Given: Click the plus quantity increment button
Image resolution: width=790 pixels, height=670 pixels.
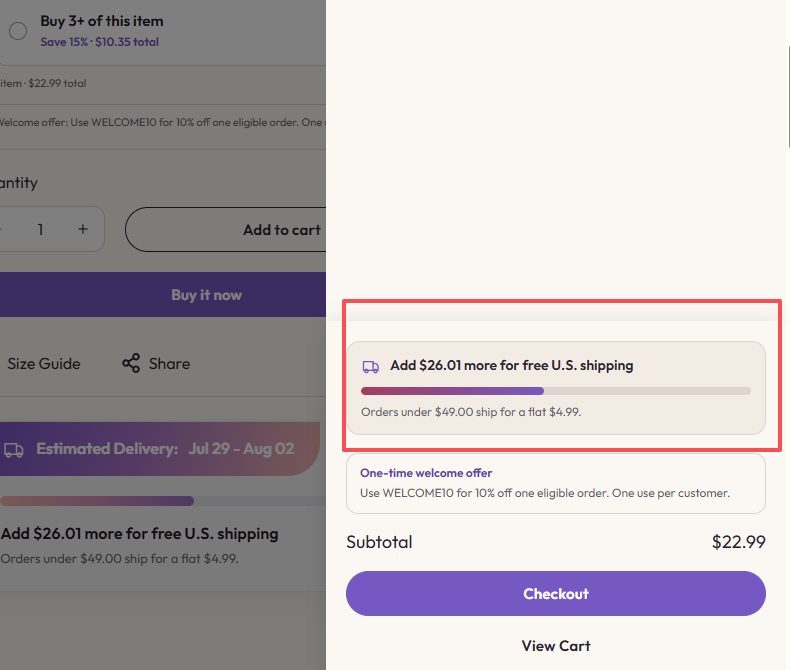Looking at the screenshot, I should pyautogui.click(x=83, y=229).
